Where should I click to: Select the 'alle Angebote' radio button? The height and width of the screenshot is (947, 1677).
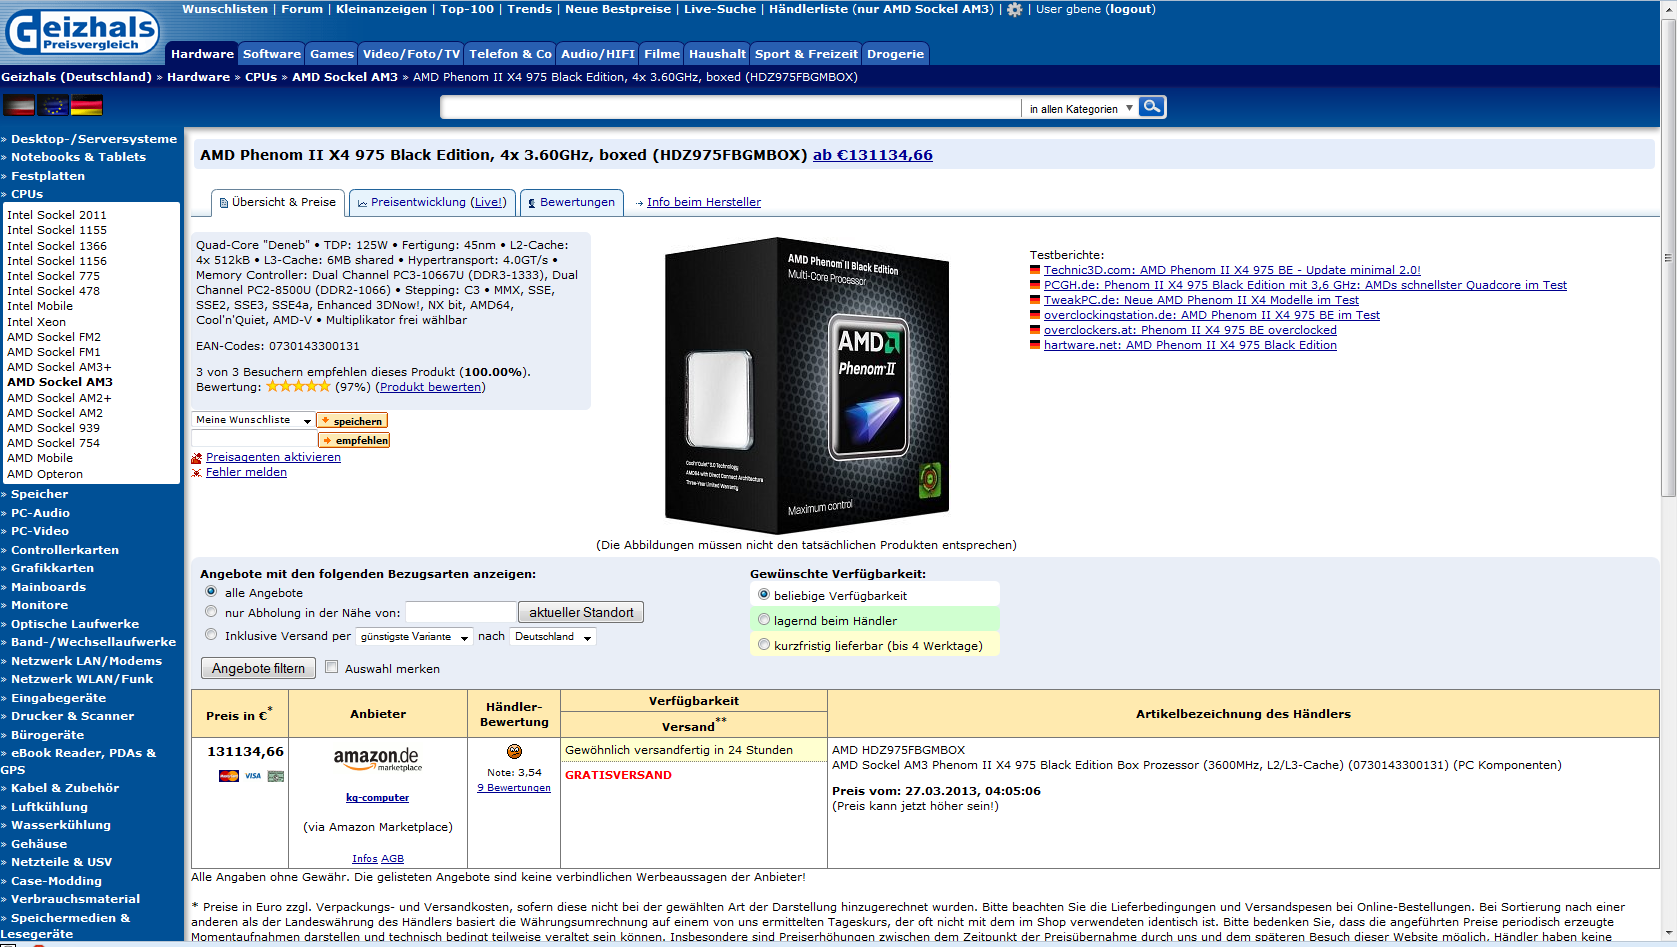point(211,592)
